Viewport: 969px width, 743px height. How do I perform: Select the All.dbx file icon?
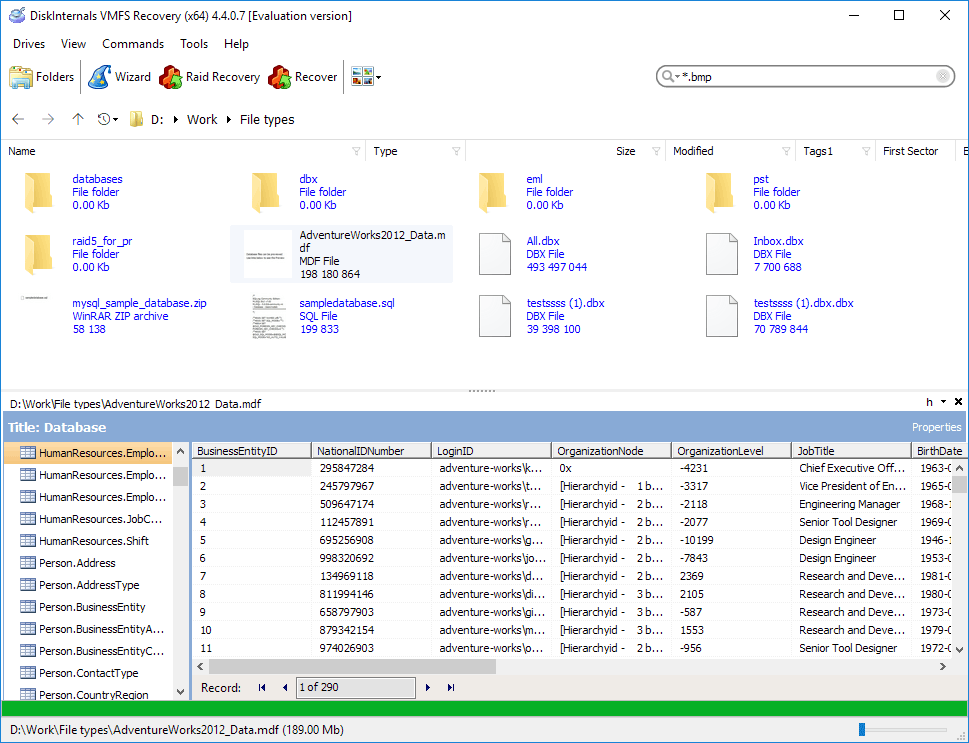pos(495,254)
